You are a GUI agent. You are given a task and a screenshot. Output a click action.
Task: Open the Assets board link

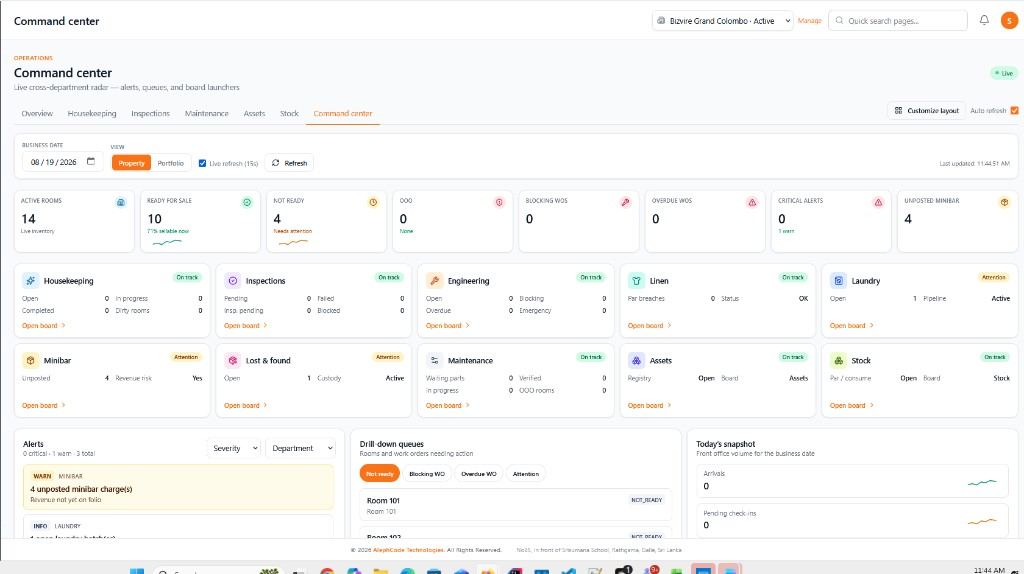click(x=649, y=405)
